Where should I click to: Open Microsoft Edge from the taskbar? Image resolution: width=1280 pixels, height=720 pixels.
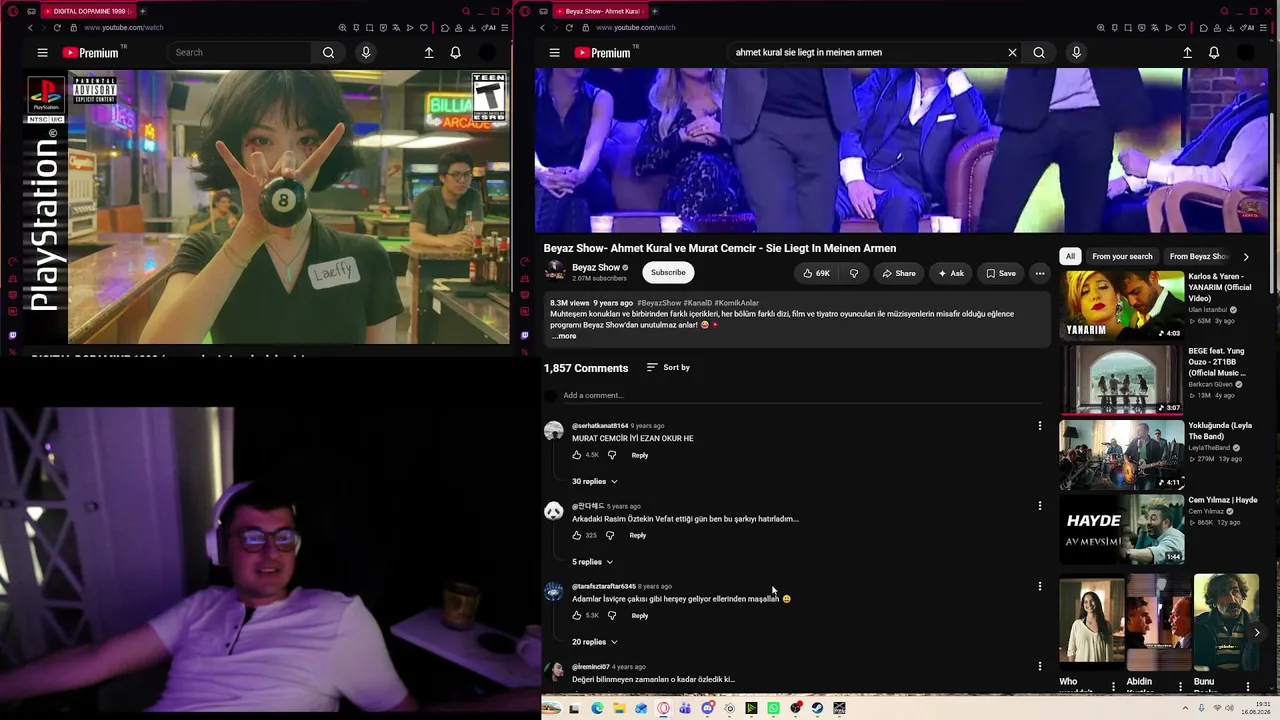(x=597, y=709)
